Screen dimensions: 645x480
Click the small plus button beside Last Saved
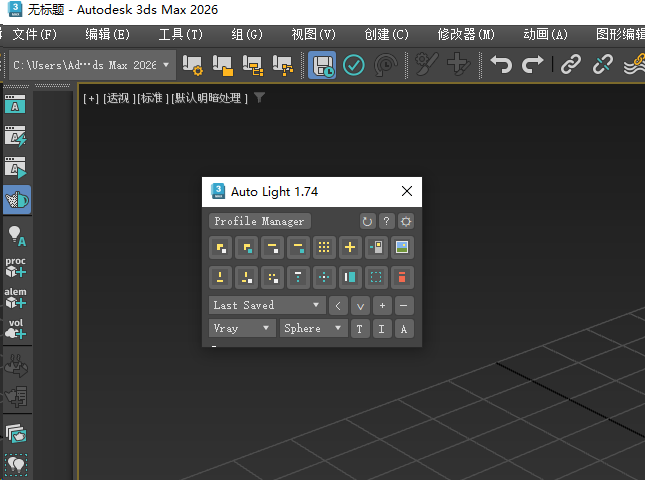point(382,306)
